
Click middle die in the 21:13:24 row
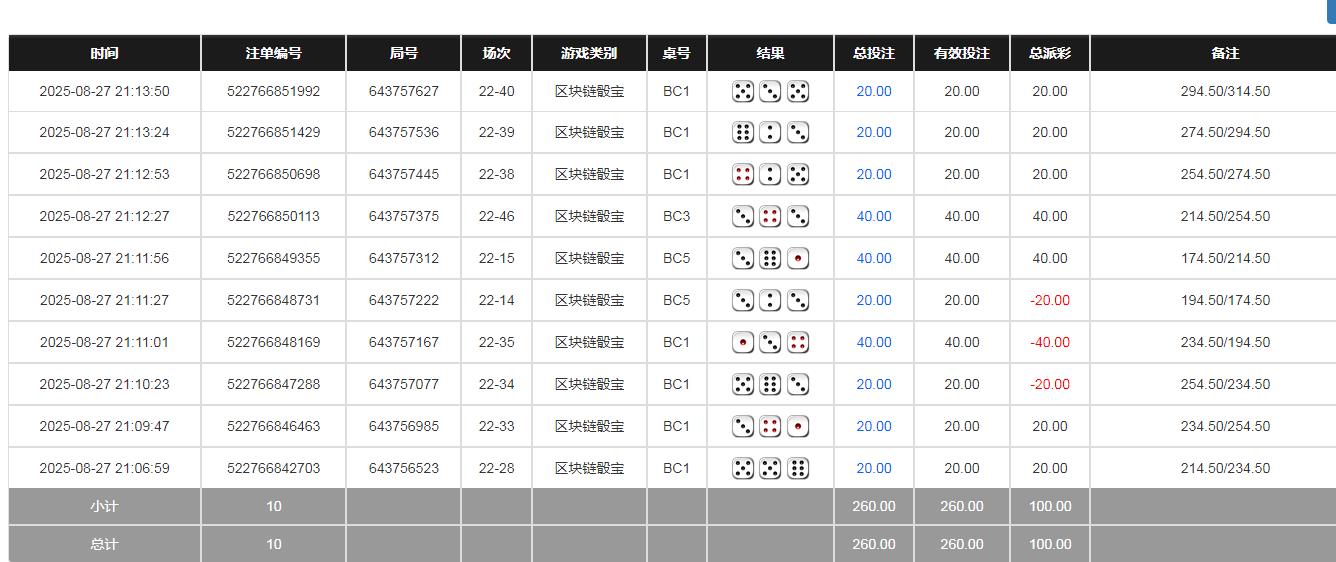click(770, 133)
